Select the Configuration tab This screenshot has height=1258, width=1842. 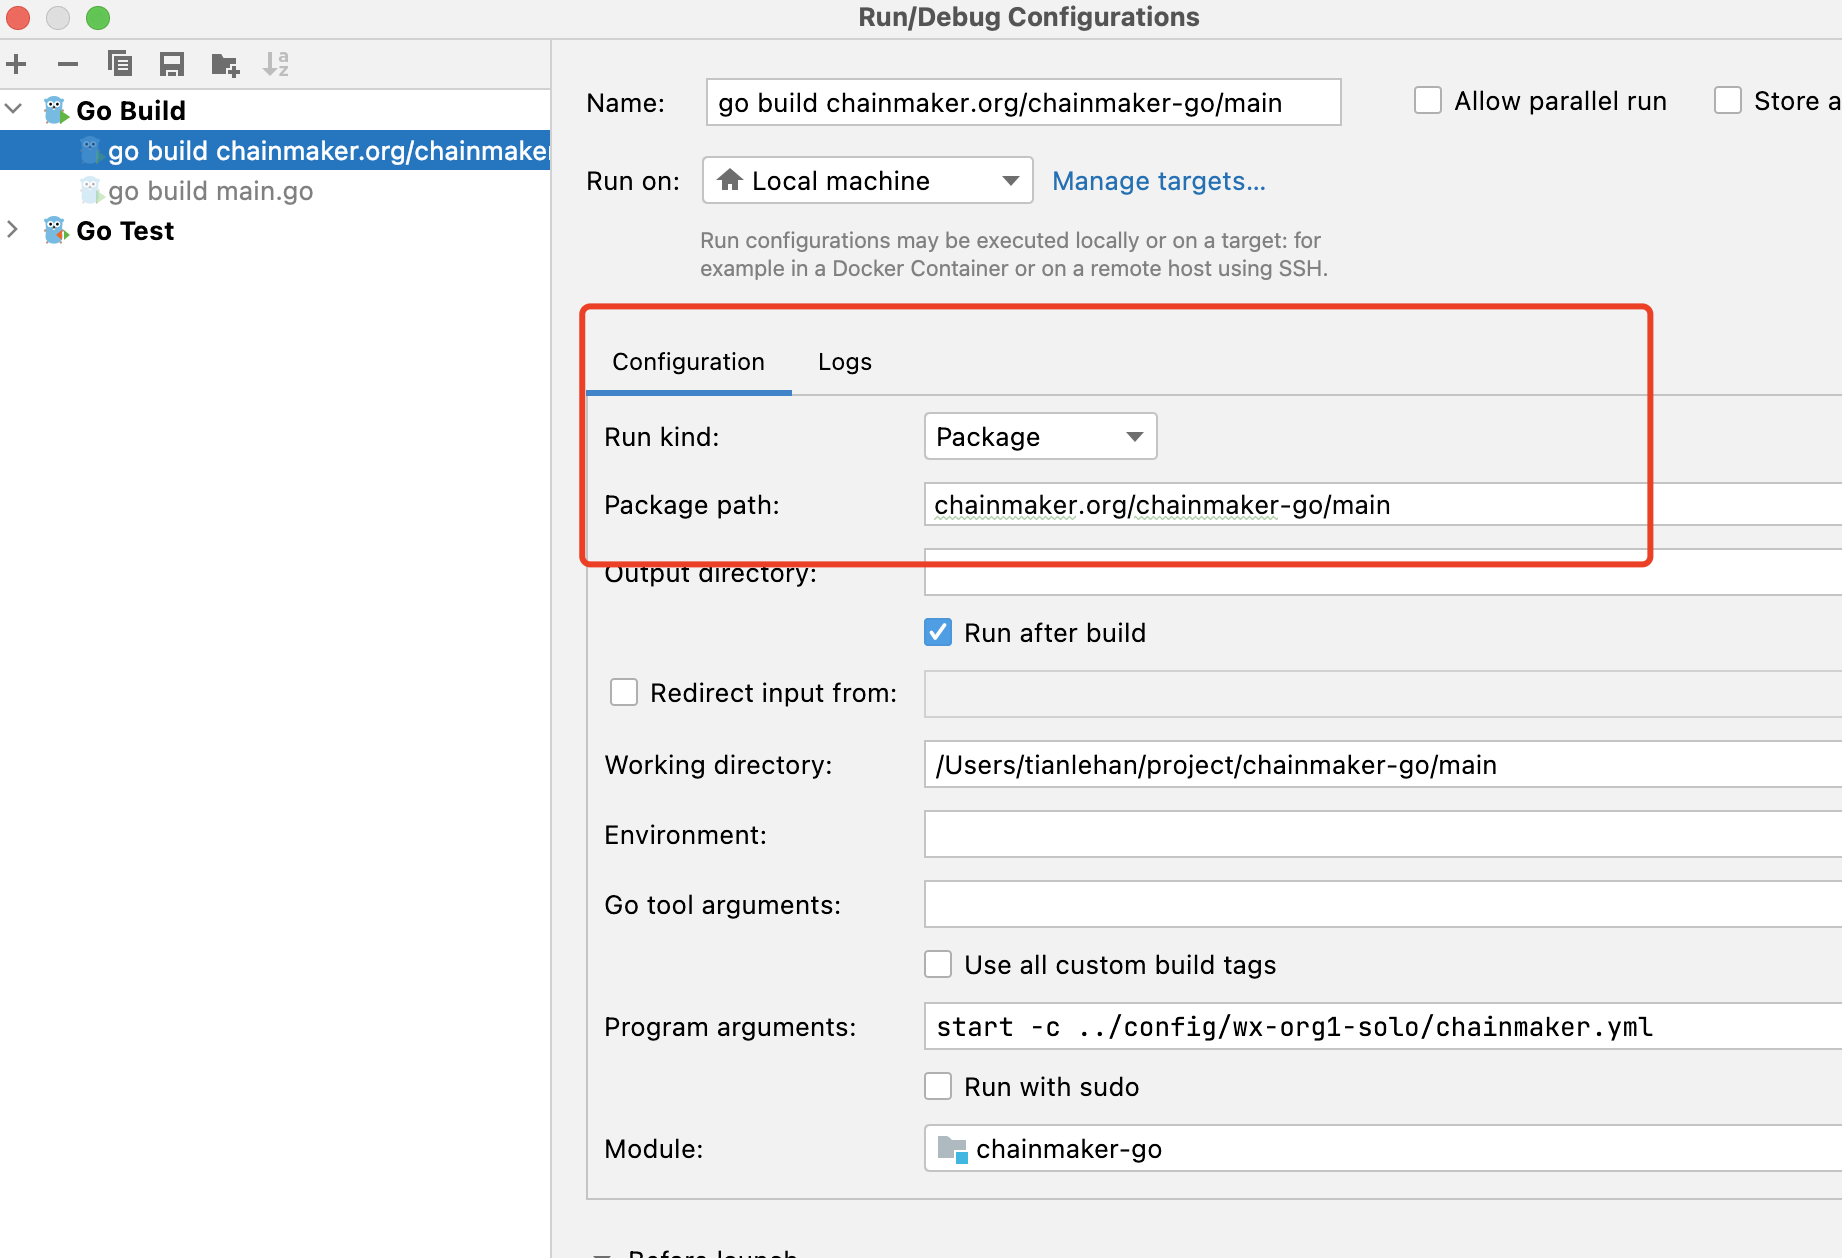[x=688, y=362]
